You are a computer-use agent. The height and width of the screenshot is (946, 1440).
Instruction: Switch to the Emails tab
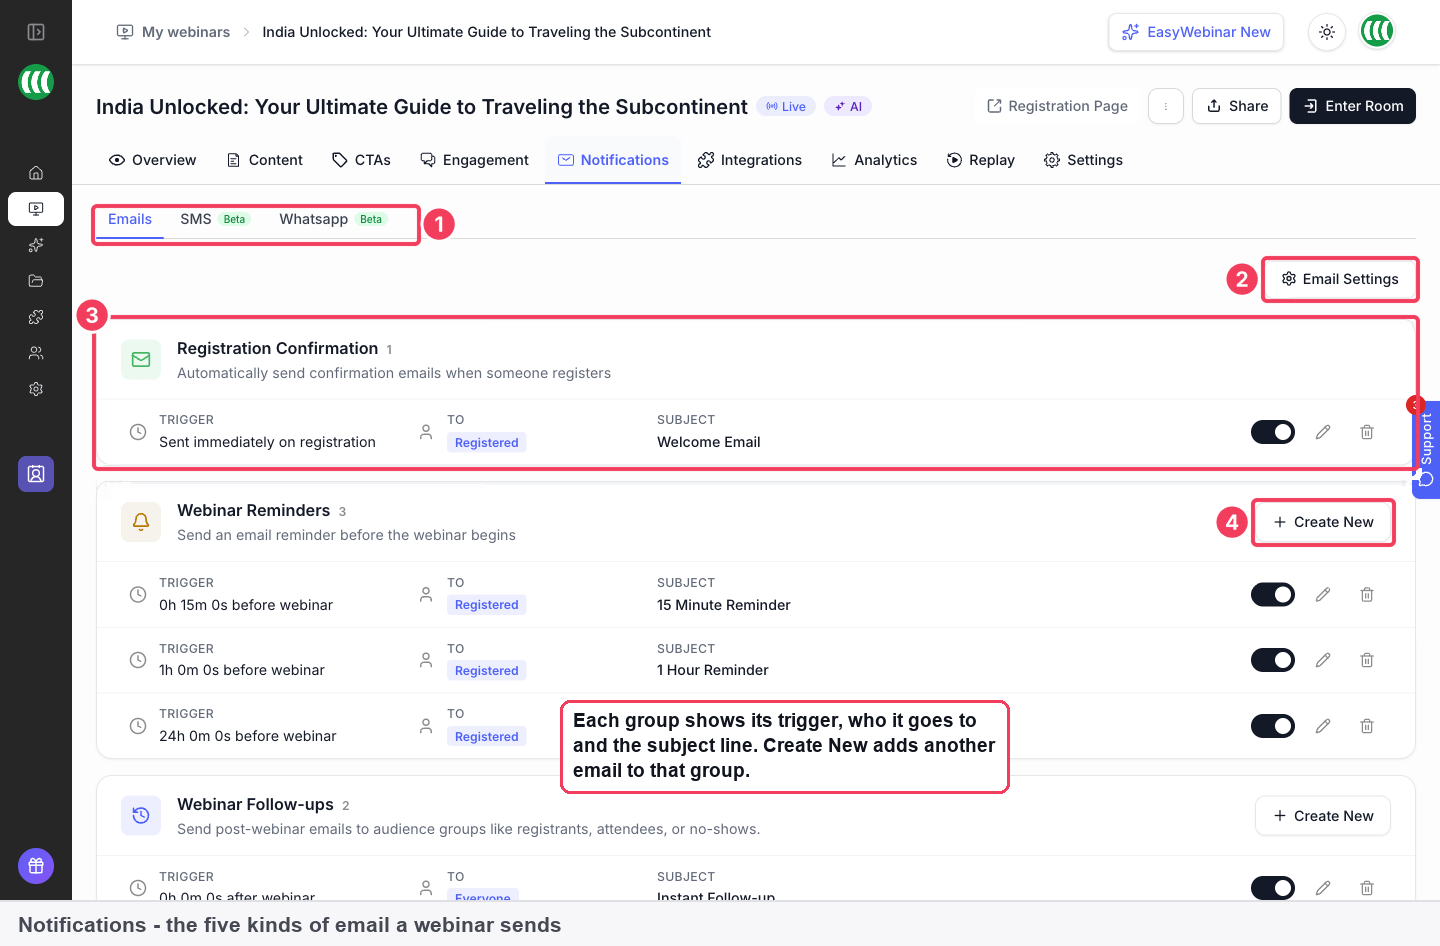point(130,219)
